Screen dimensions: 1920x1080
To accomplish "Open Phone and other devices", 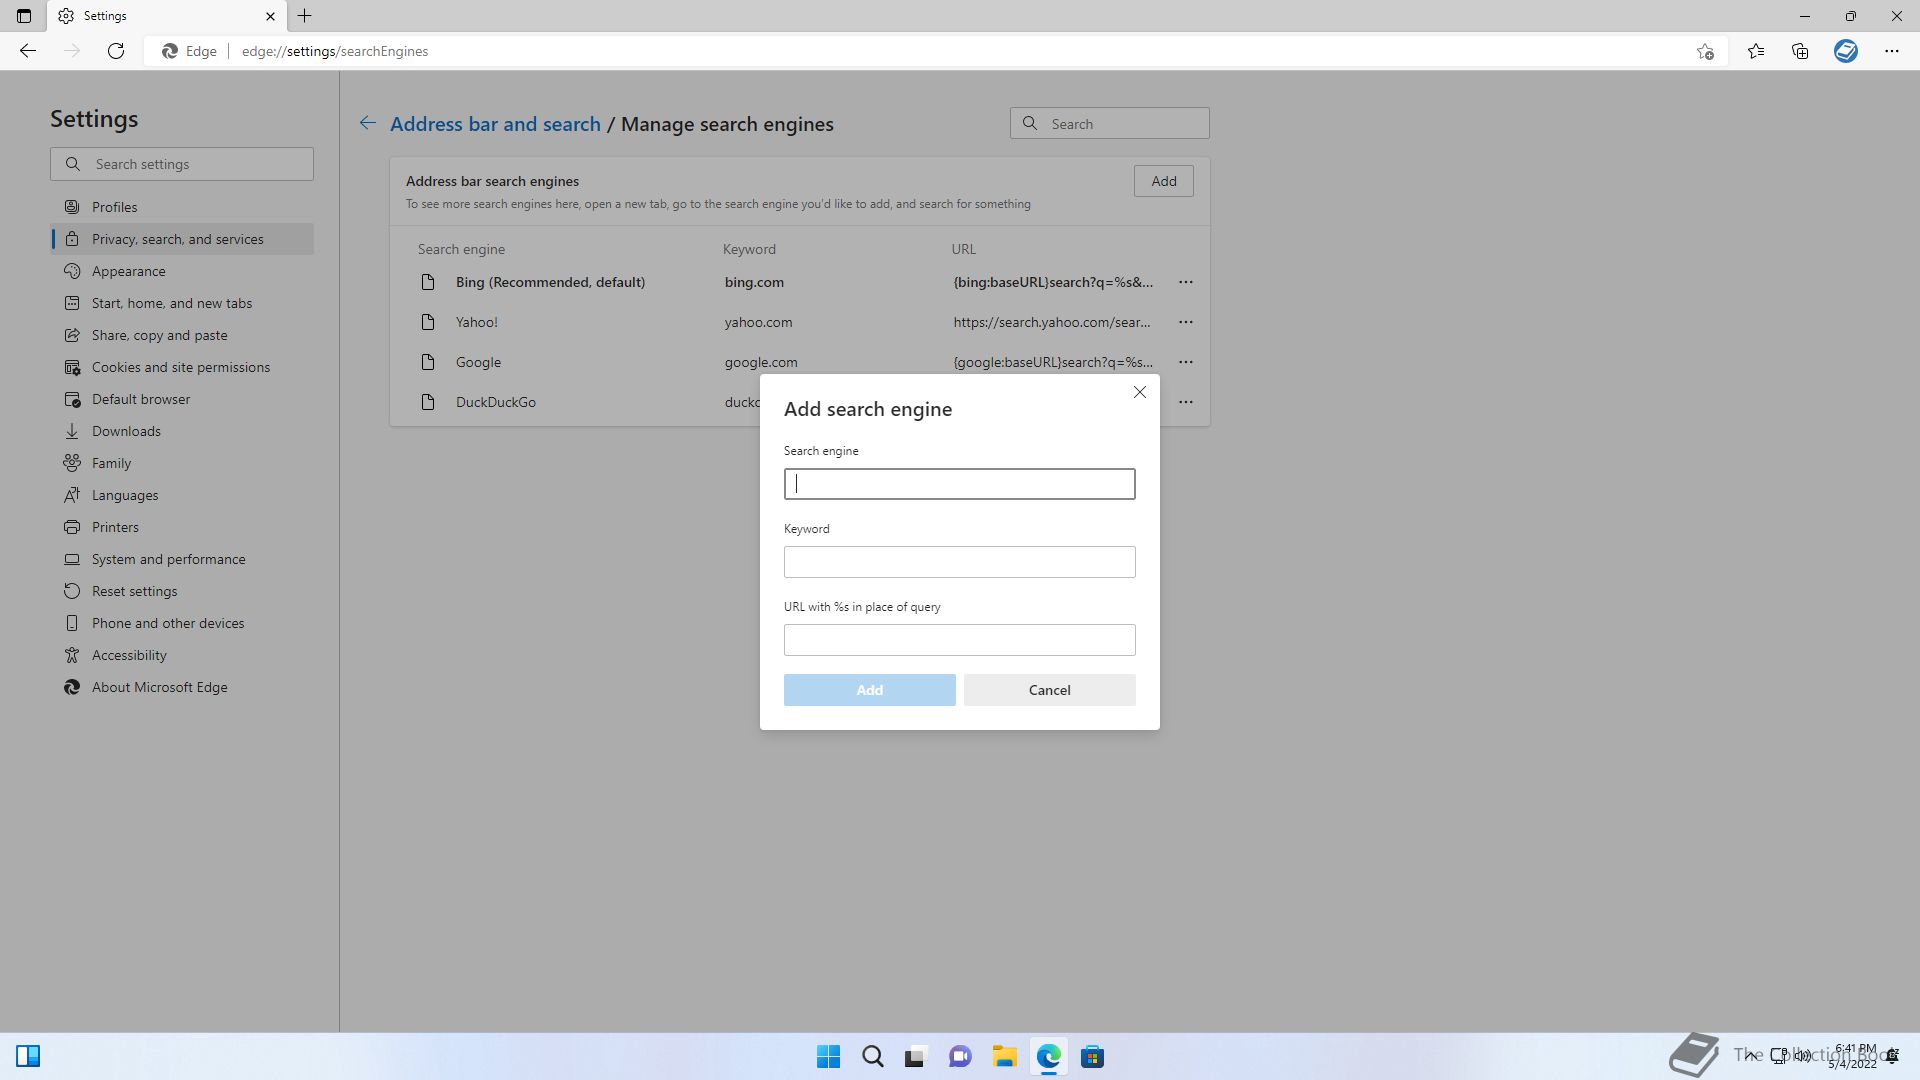I will [x=182, y=623].
